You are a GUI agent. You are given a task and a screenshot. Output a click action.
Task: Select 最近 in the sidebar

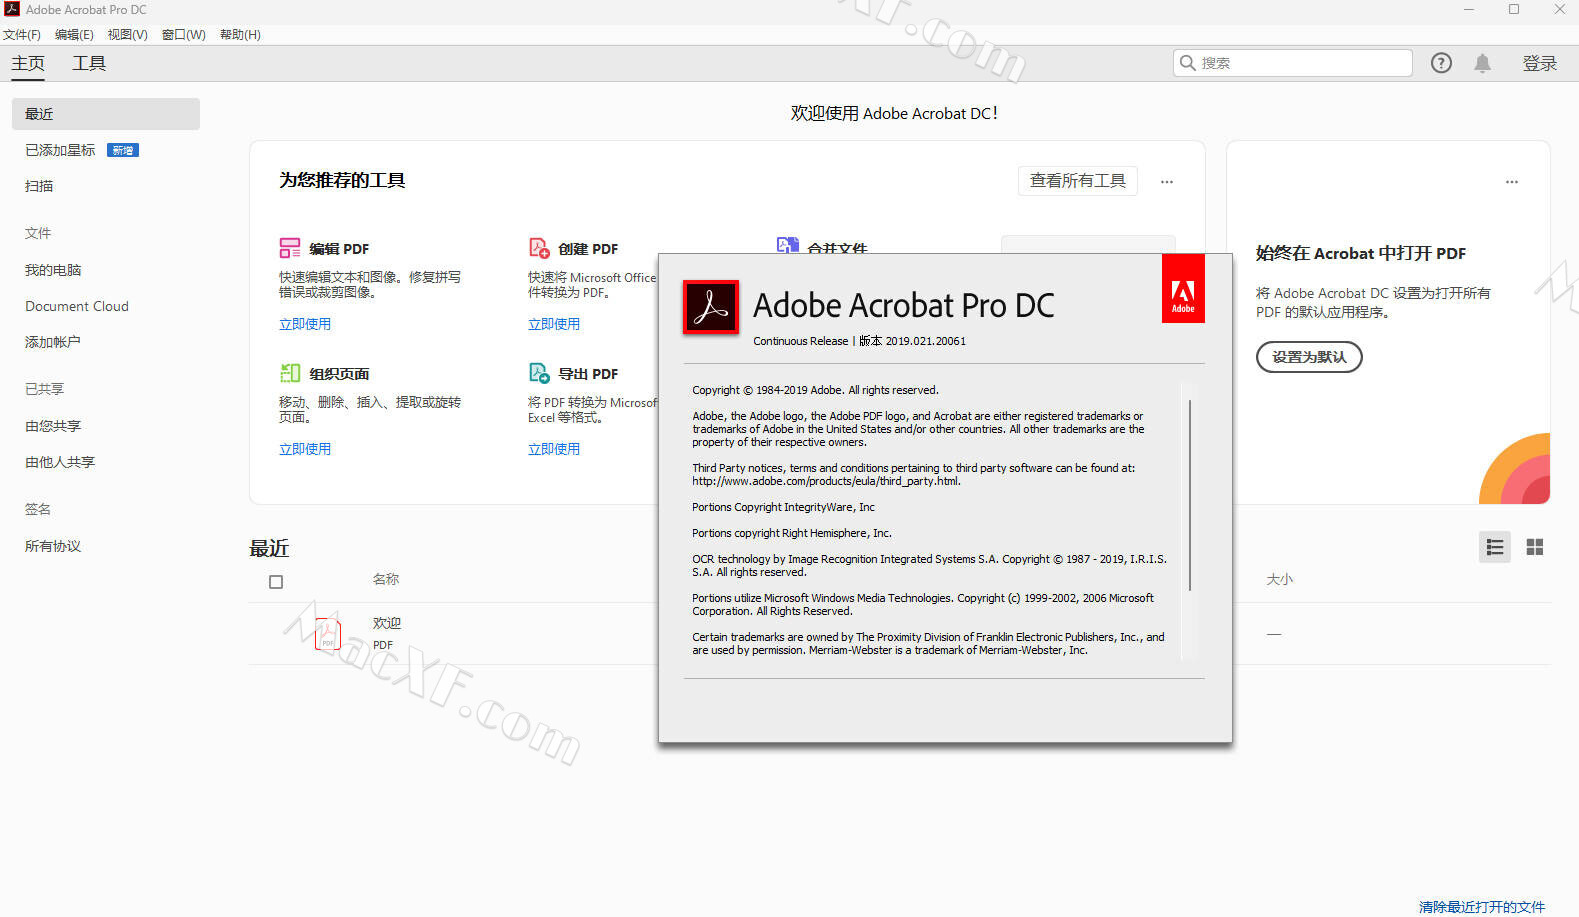click(106, 114)
